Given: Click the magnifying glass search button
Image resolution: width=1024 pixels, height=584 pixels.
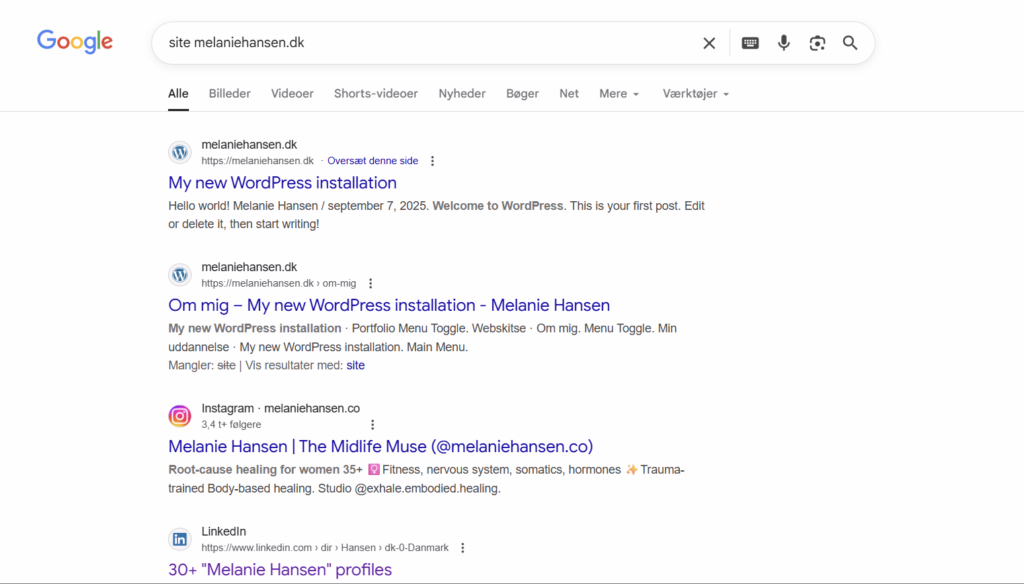Looking at the screenshot, I should [x=850, y=43].
